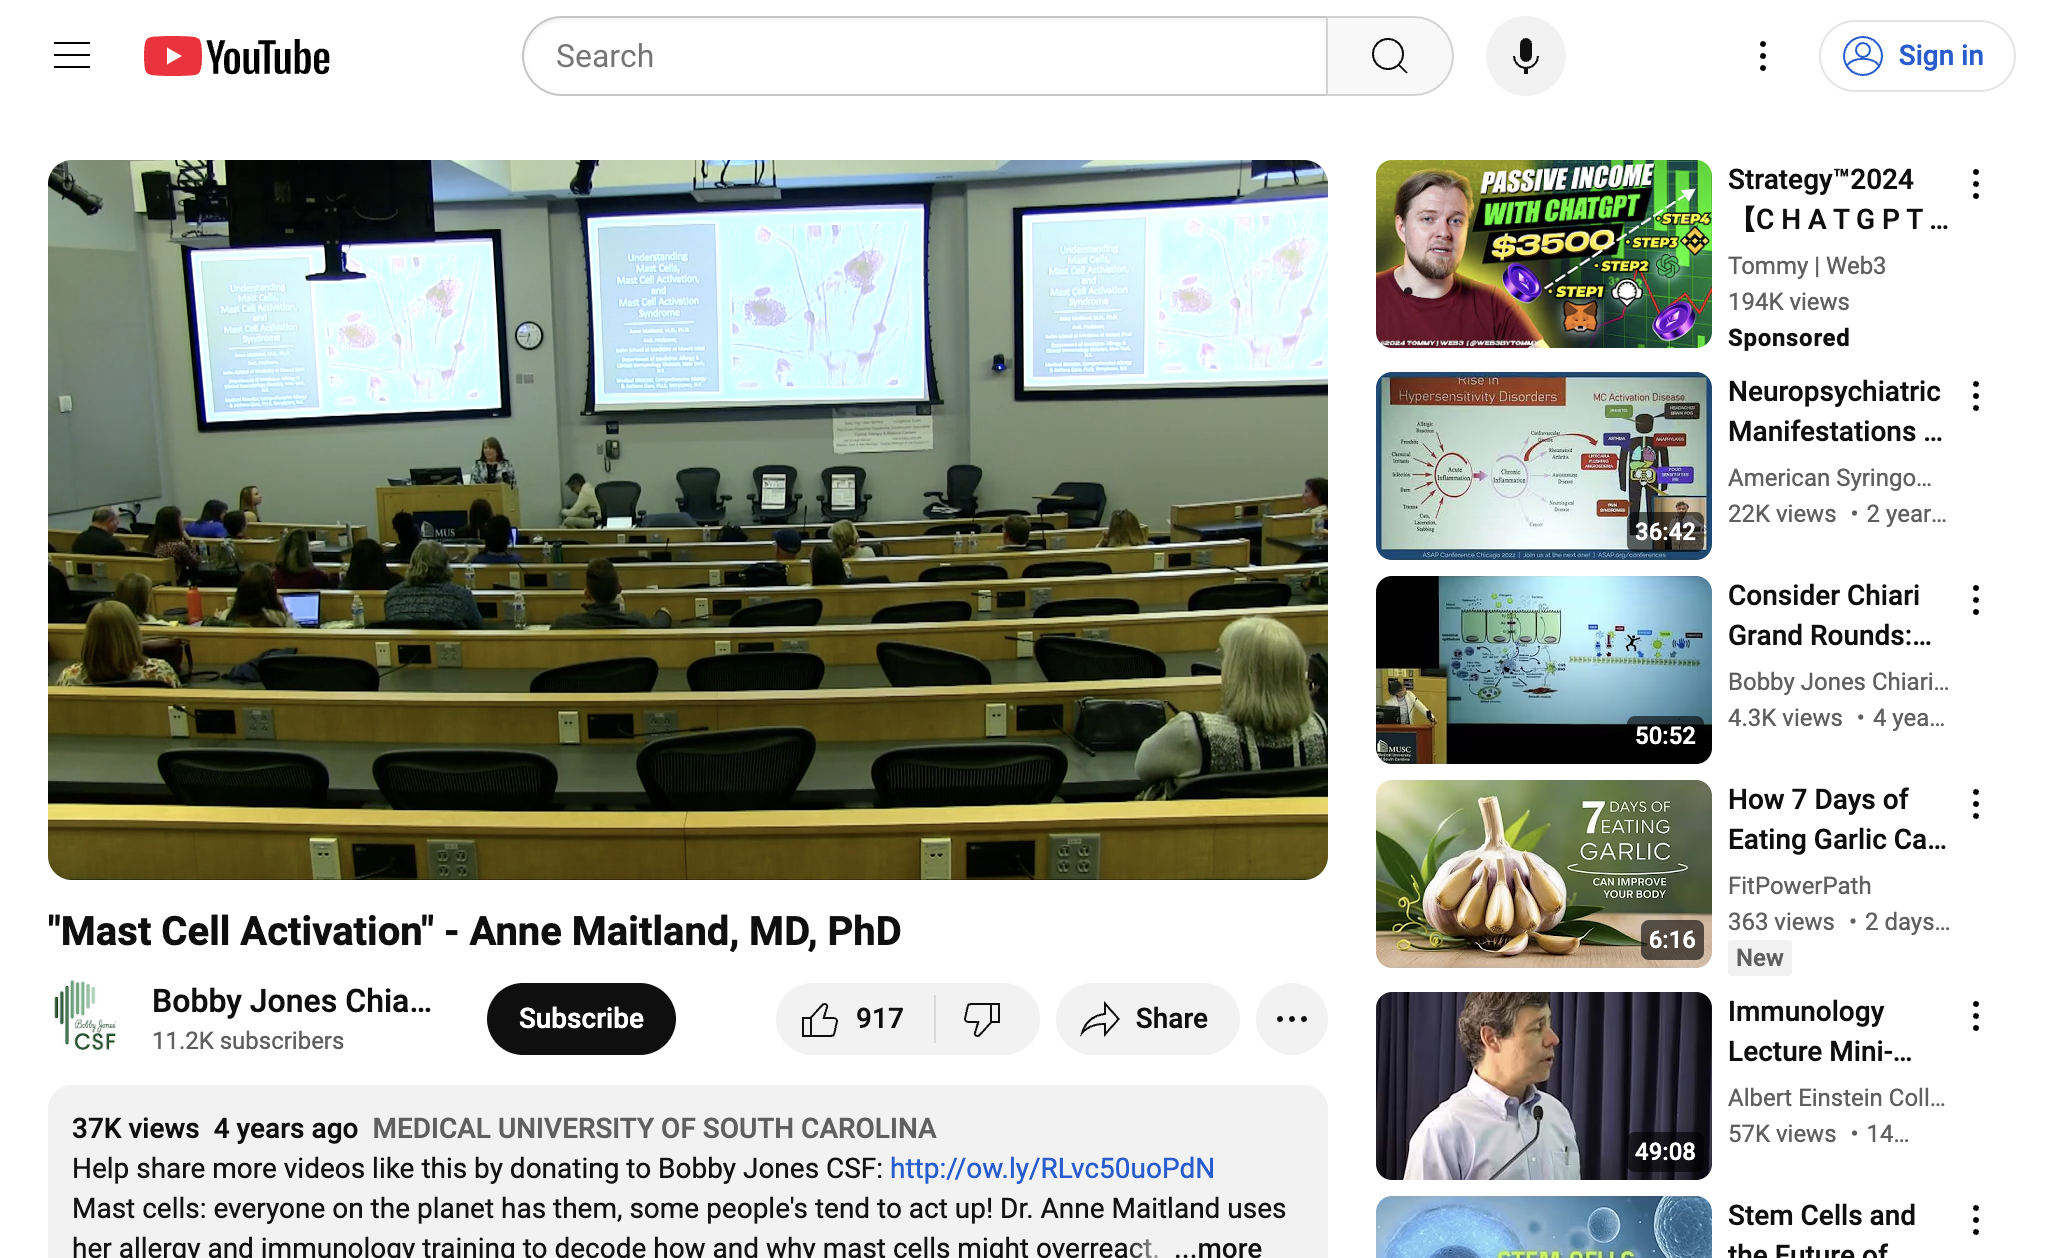Start voice search with microphone icon

click(1526, 56)
